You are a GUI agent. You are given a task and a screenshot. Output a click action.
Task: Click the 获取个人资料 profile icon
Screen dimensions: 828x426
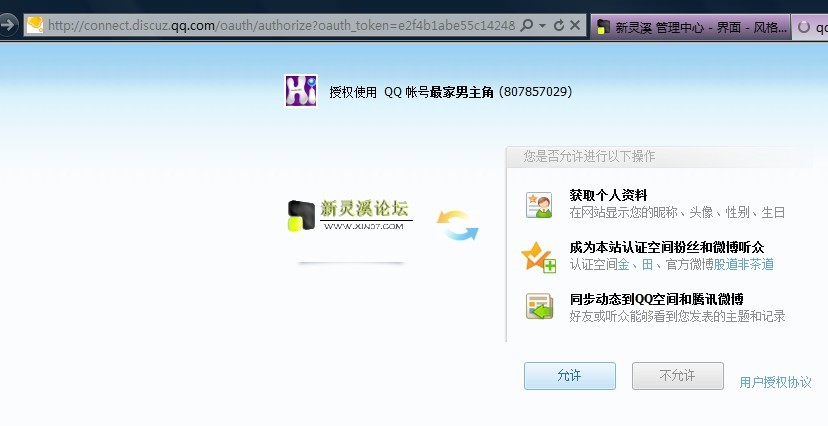coord(539,205)
